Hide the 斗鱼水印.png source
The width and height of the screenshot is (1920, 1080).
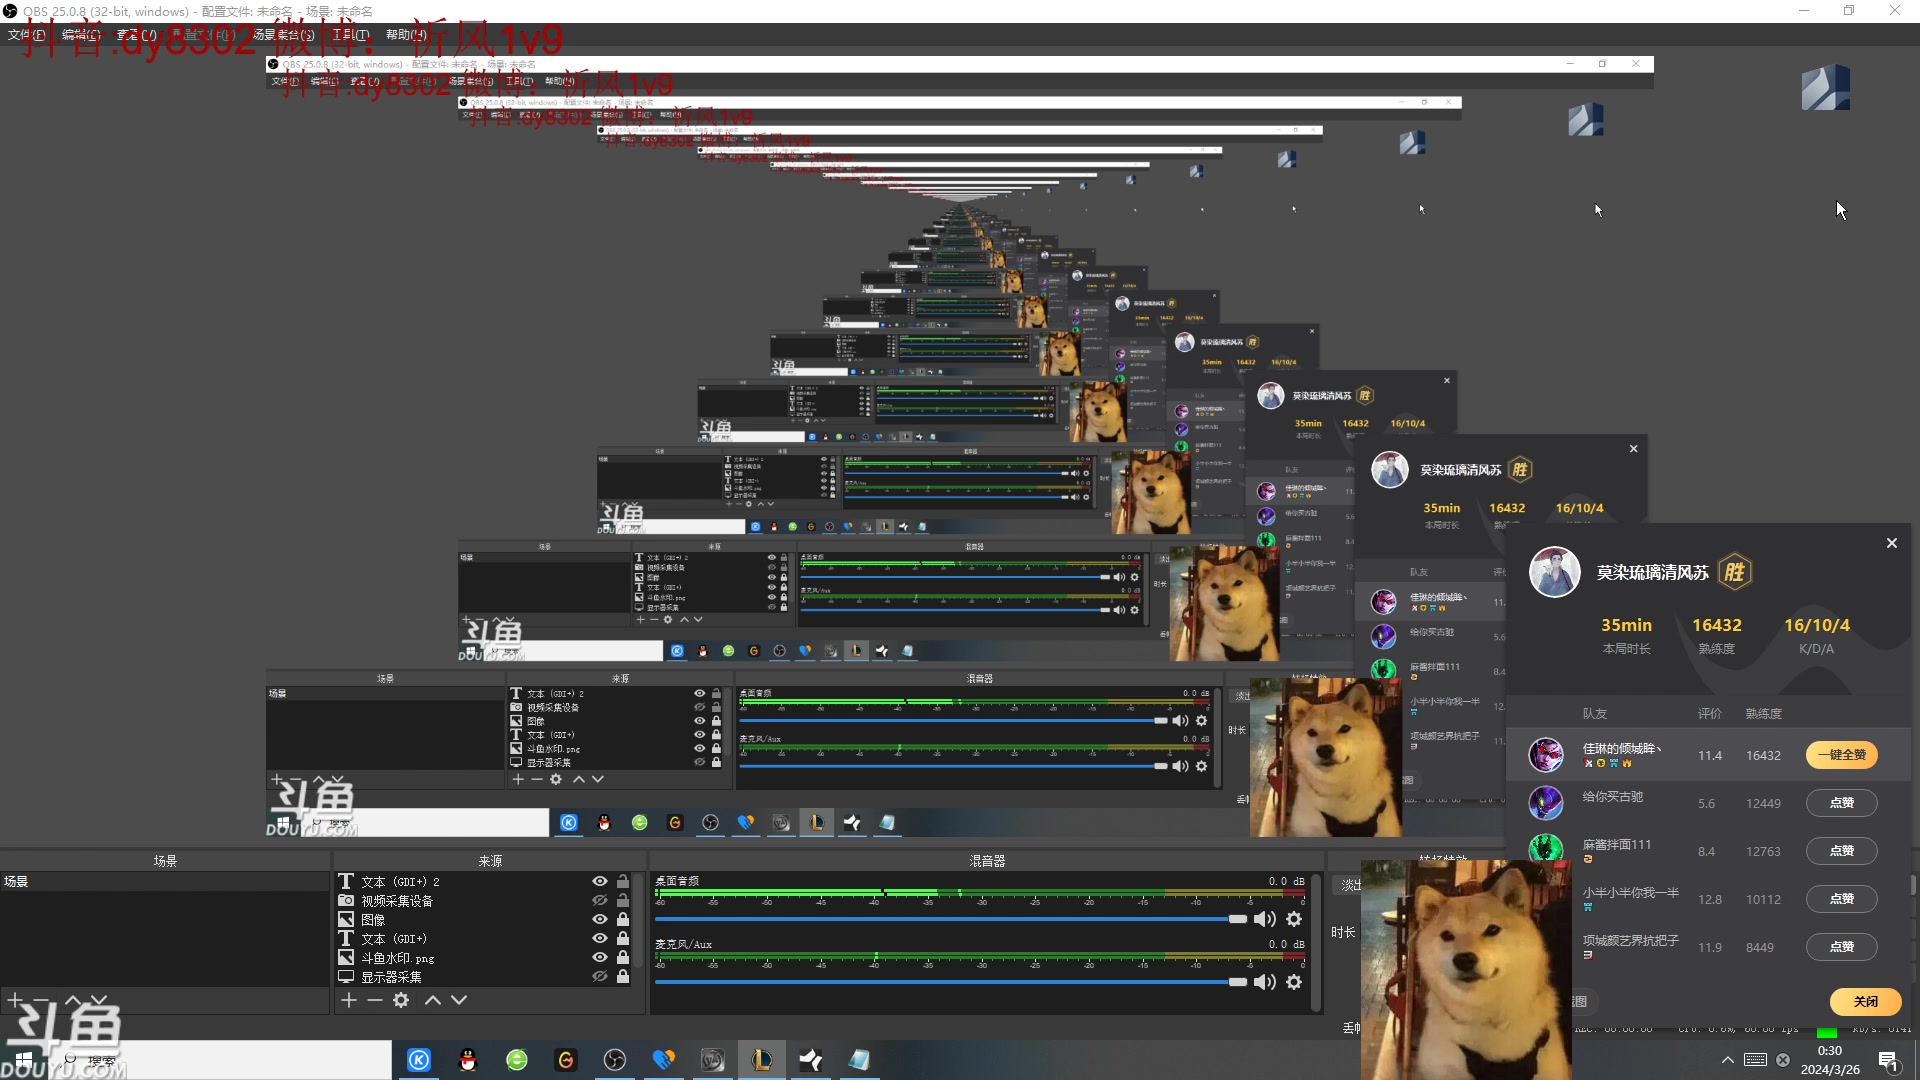tap(600, 957)
